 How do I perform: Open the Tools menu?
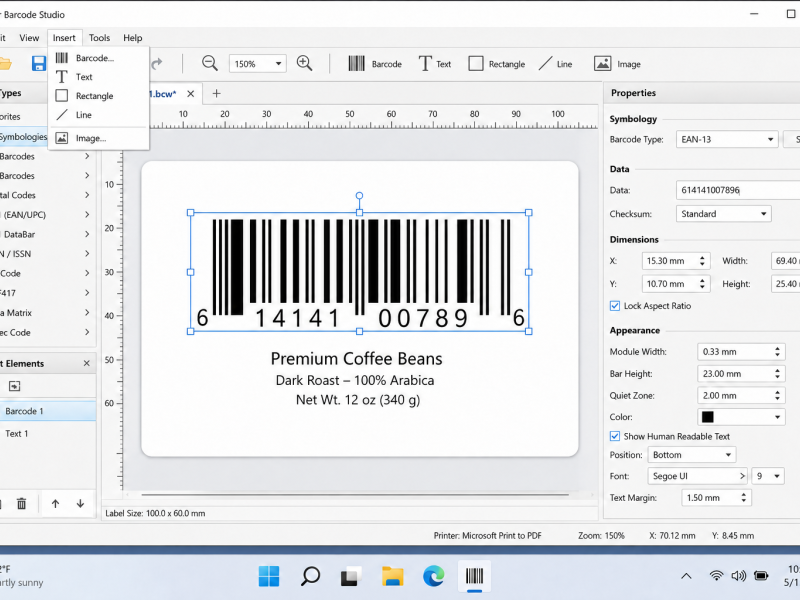tap(99, 38)
